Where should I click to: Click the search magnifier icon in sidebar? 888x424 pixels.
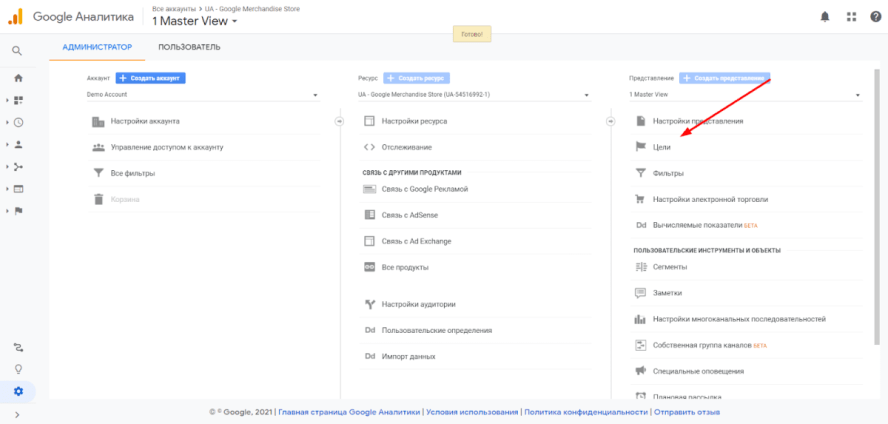tap(18, 51)
